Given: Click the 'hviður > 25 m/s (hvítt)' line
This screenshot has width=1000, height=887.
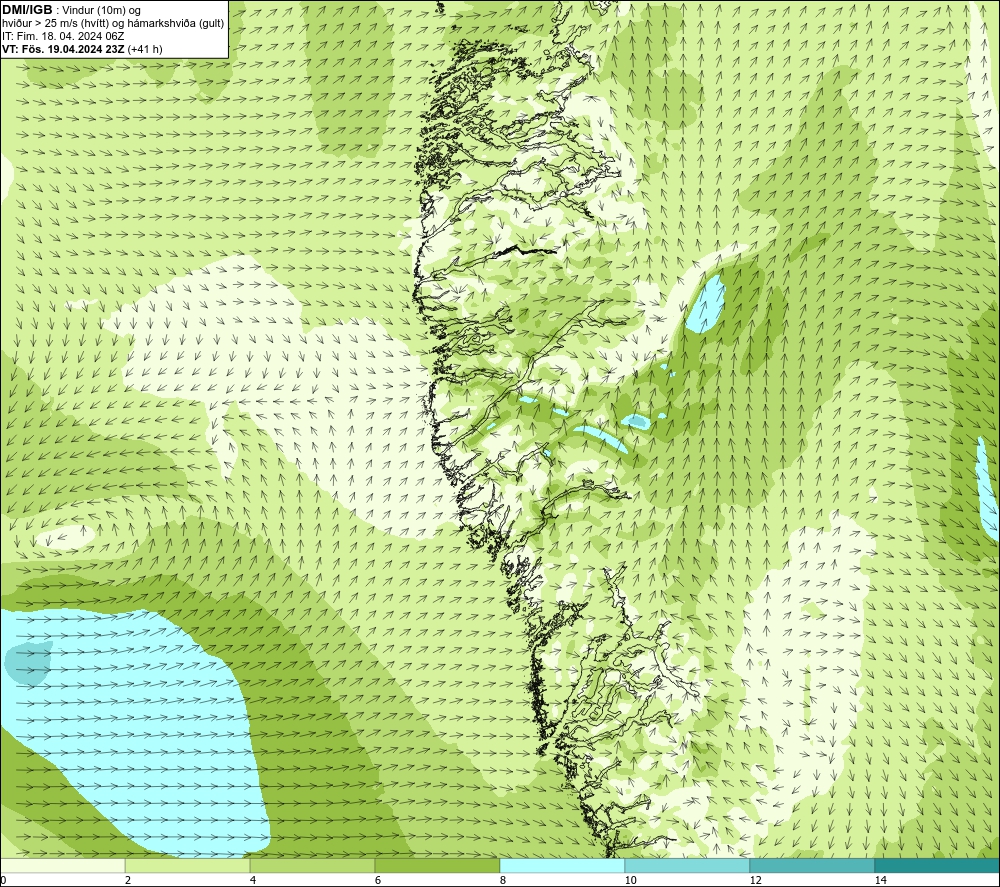Looking at the screenshot, I should tap(55, 24).
